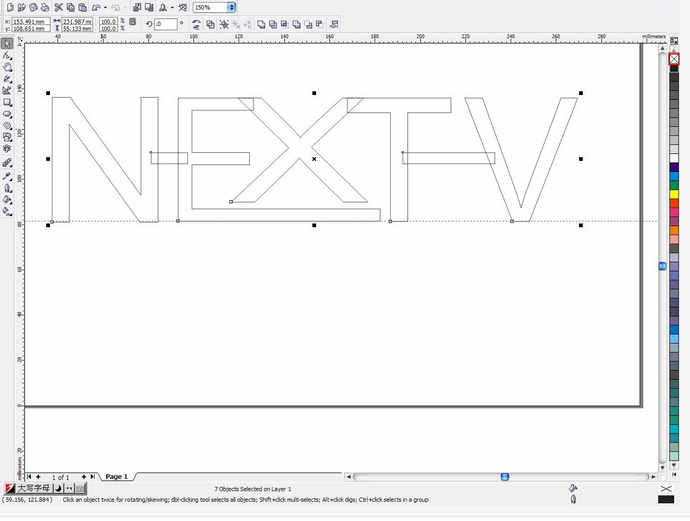Click the rotation angle input field
The image size is (690, 521).
click(x=166, y=24)
